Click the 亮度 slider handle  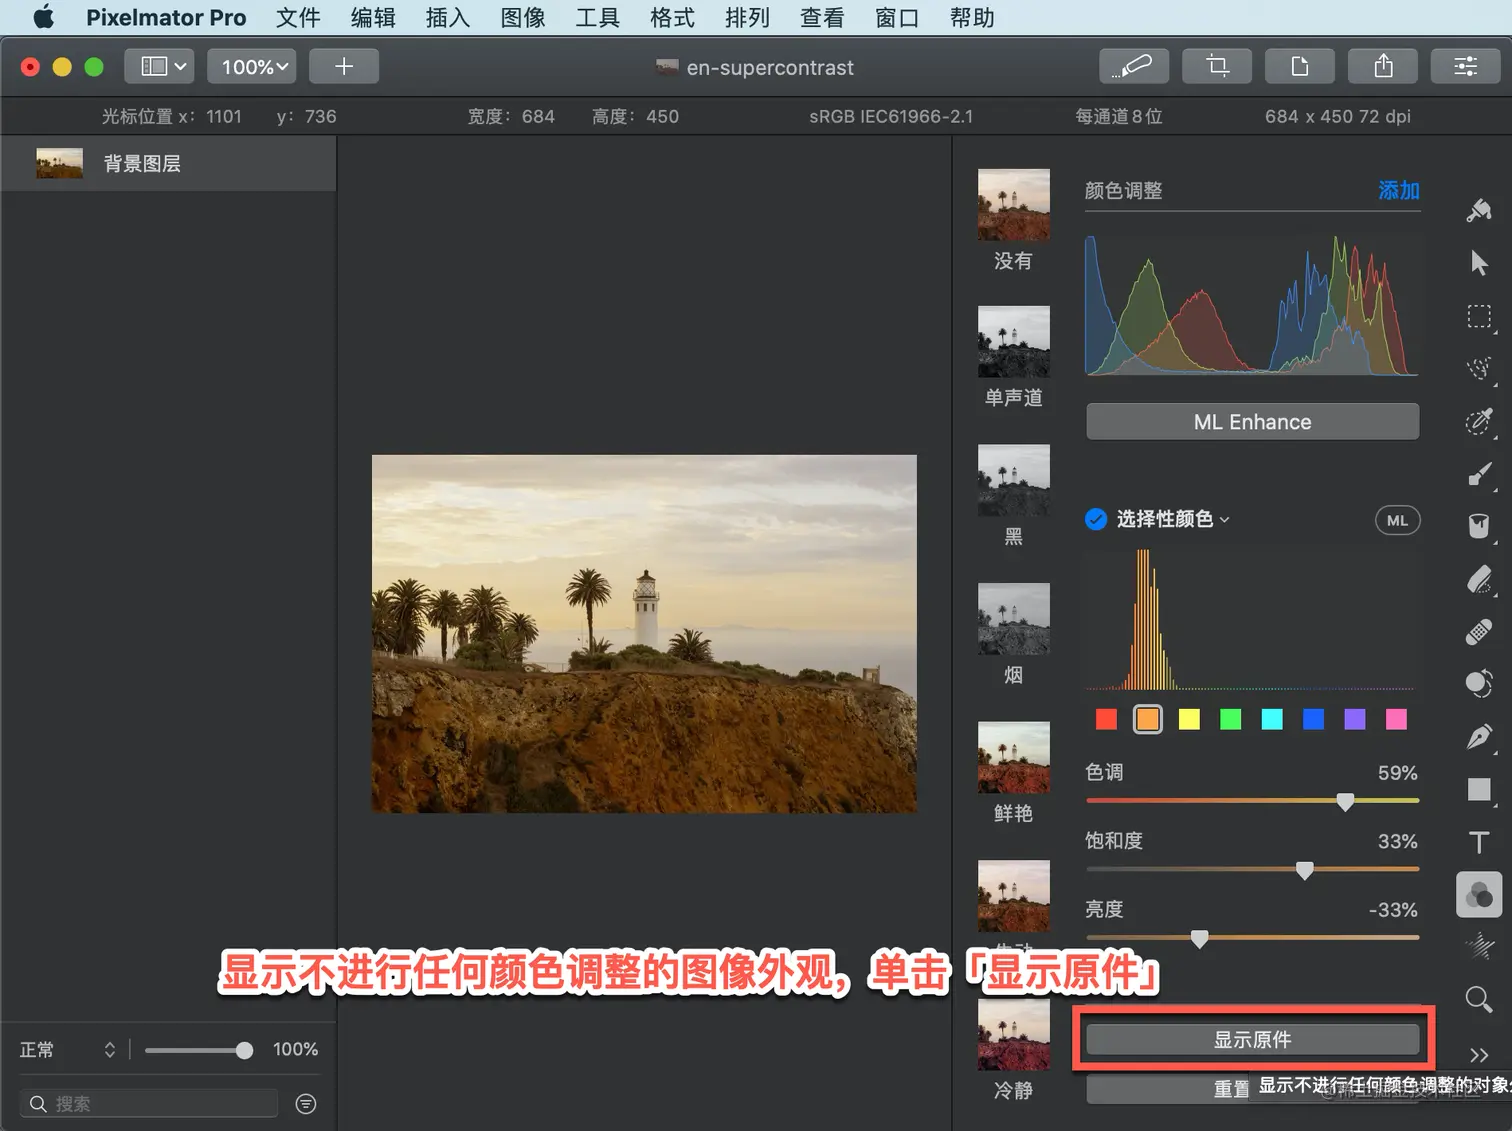click(x=1200, y=938)
